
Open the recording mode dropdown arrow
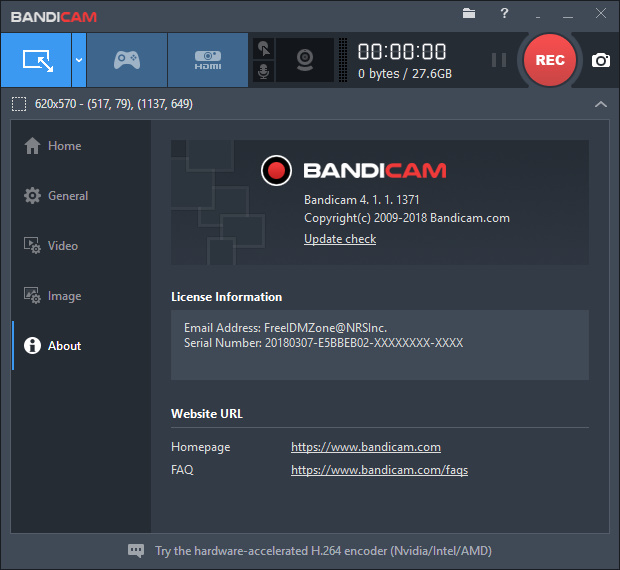[x=79, y=60]
